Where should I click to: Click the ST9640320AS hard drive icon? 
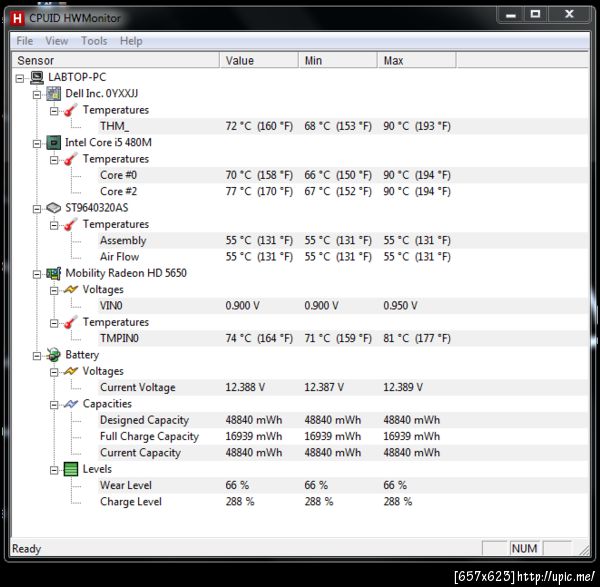[x=54, y=208]
